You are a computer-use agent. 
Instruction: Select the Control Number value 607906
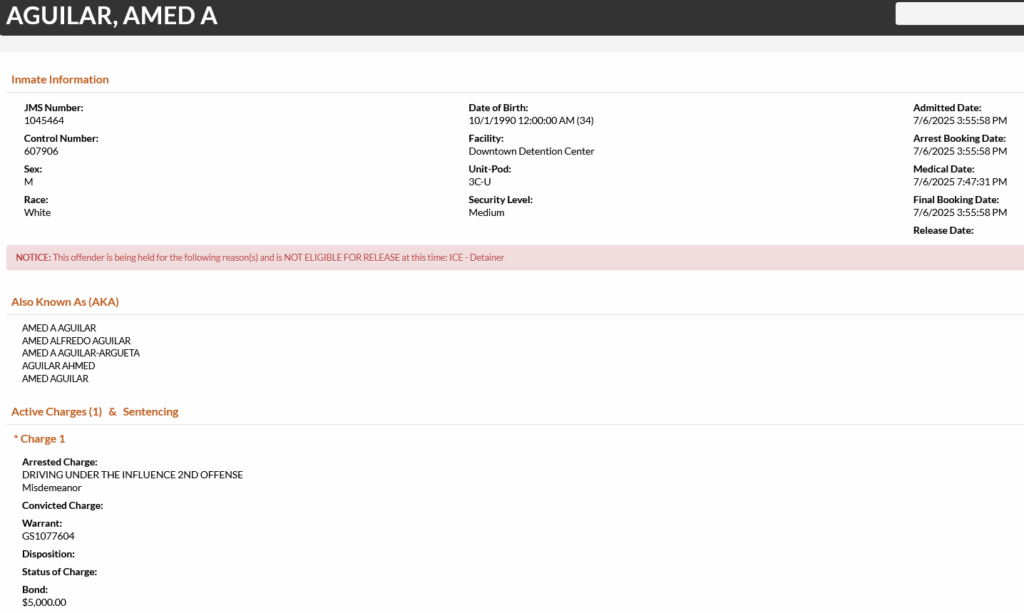click(41, 151)
